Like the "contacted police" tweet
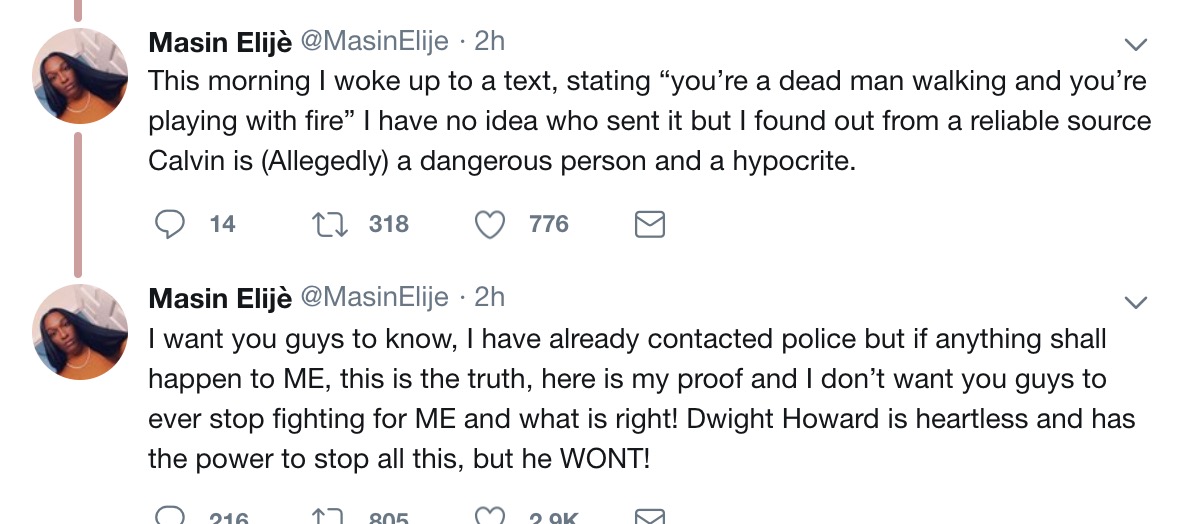Screen dimensions: 1204x524 click(489, 517)
